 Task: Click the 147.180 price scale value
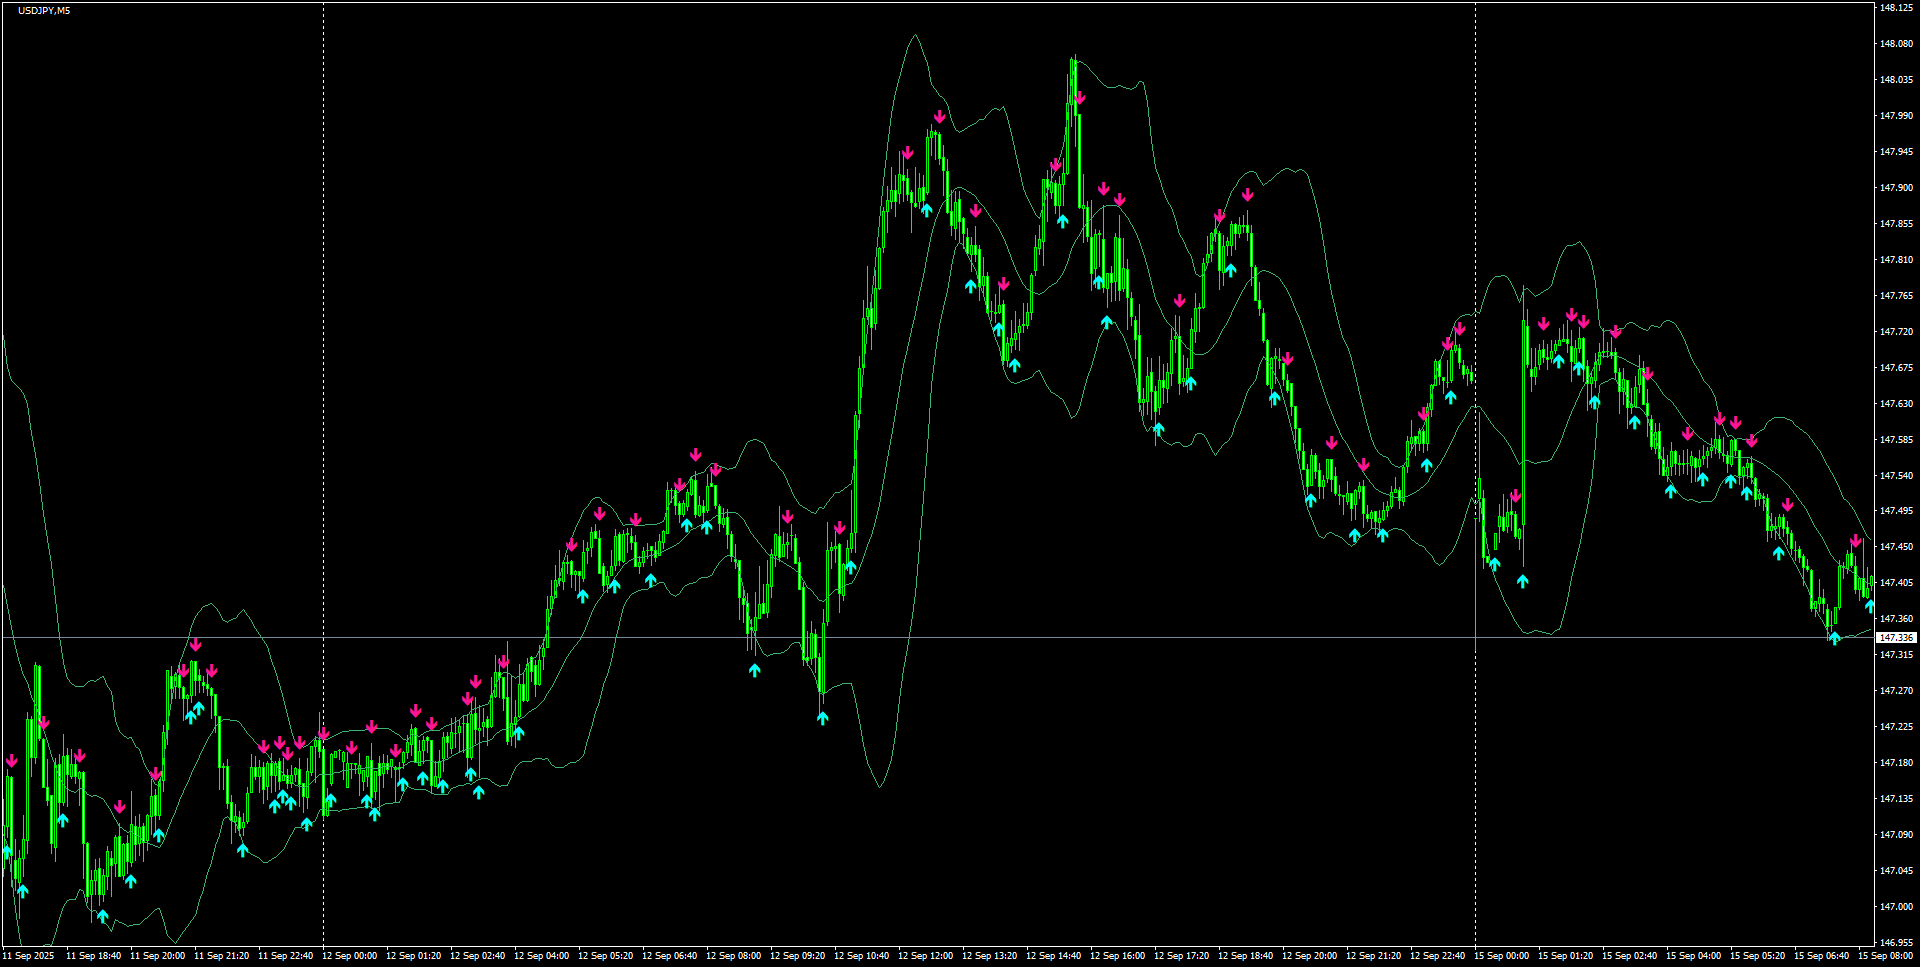pos(1896,763)
